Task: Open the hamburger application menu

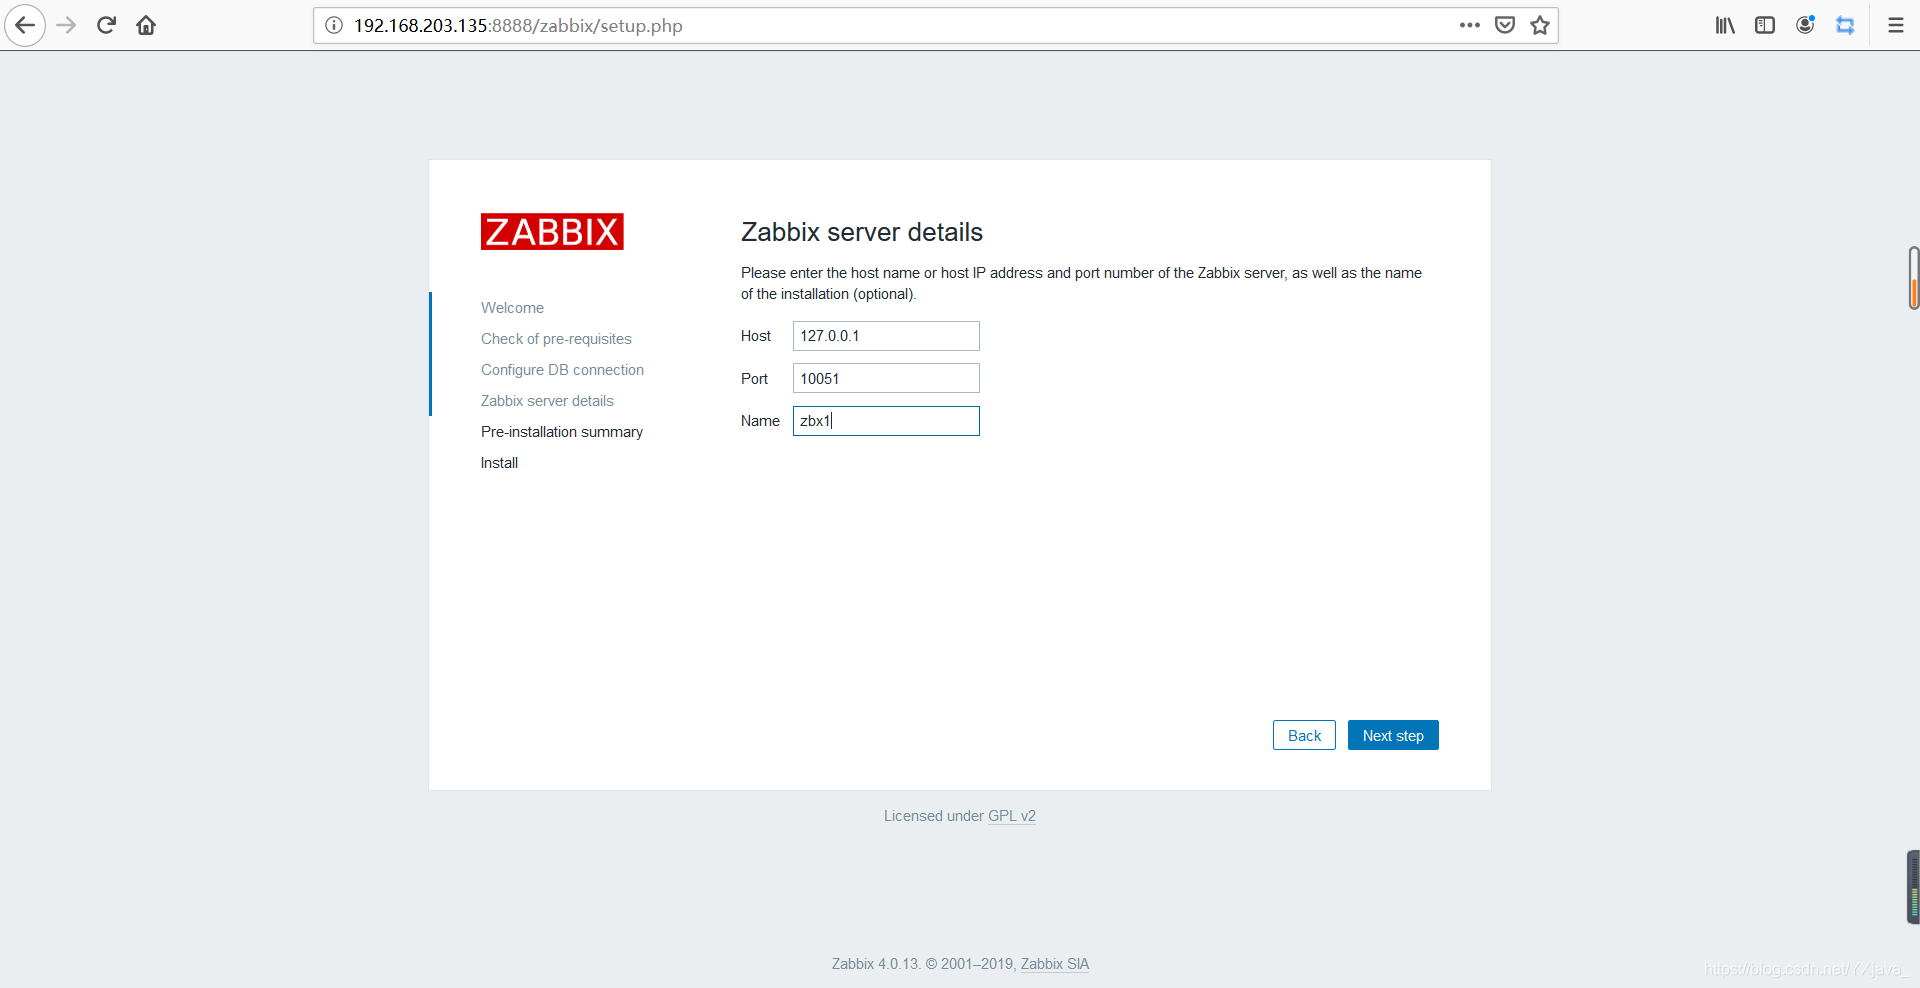Action: coord(1896,25)
